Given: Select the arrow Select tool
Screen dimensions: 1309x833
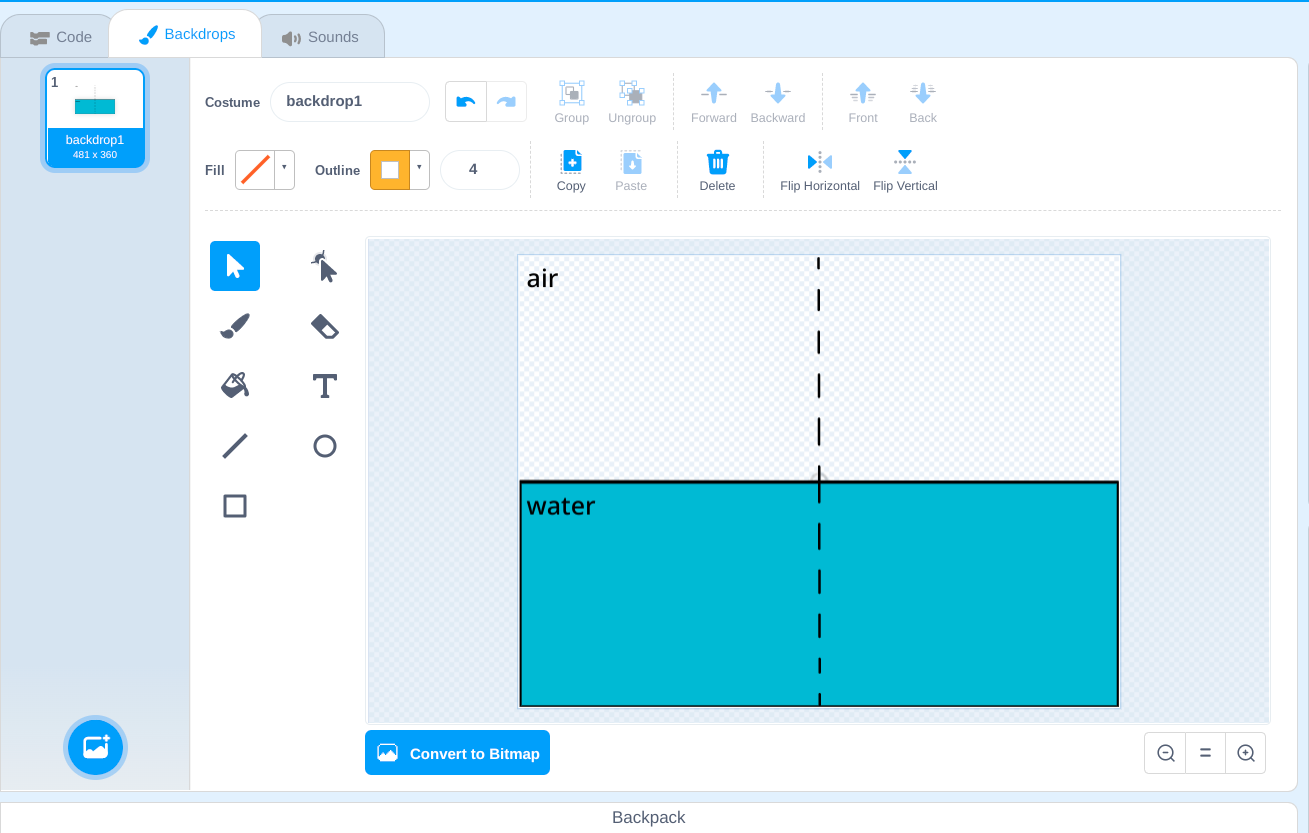Looking at the screenshot, I should pos(235,266).
